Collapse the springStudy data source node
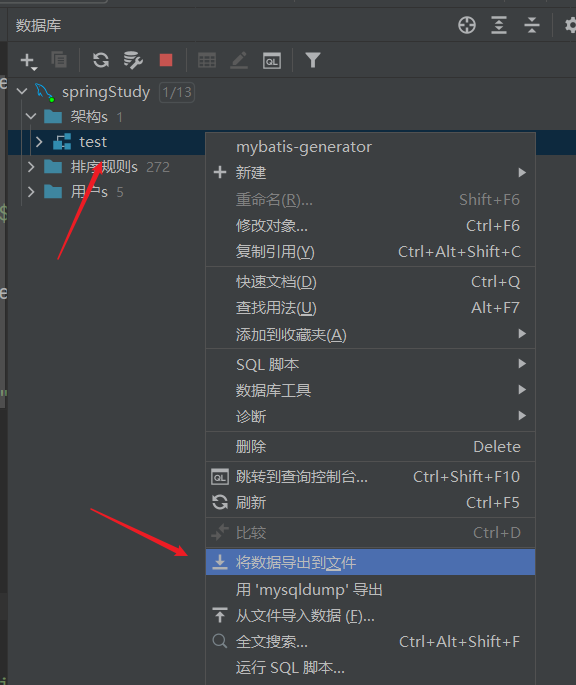Image resolution: width=576 pixels, height=685 pixels. pyautogui.click(x=22, y=92)
